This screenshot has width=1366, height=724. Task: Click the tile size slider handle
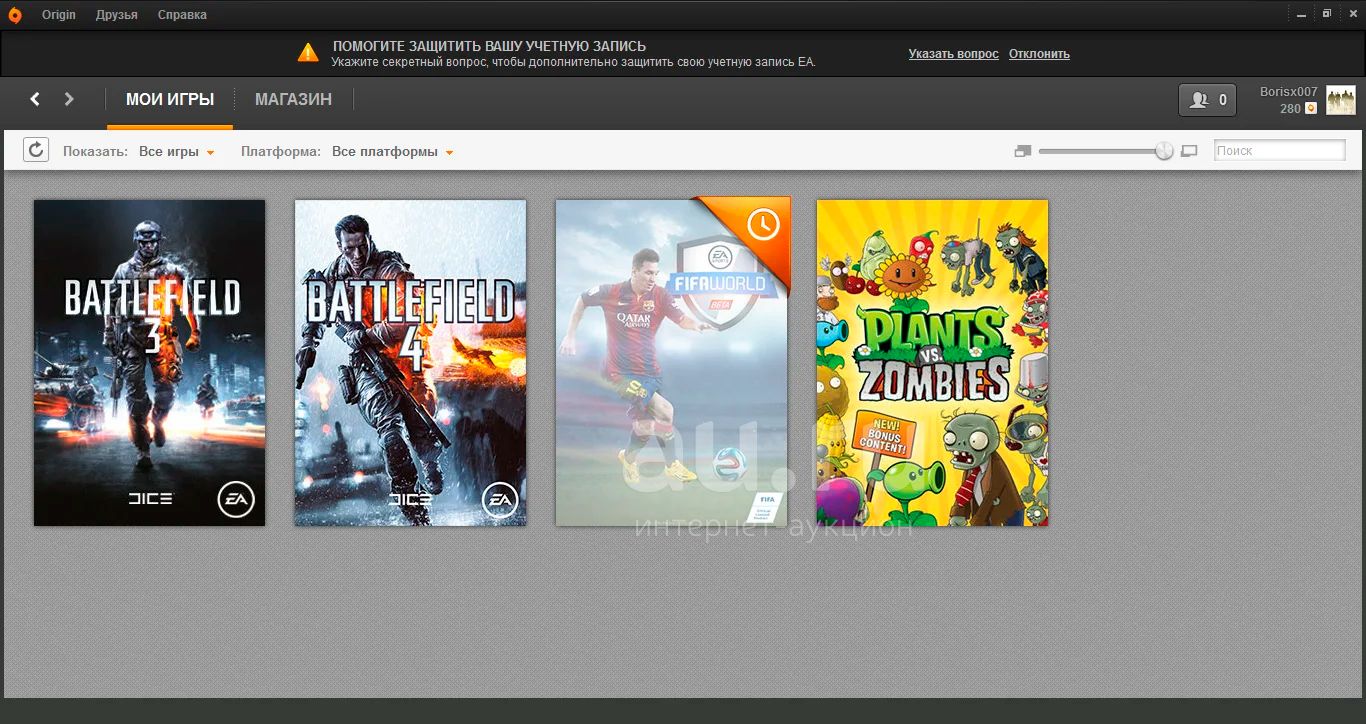tap(1164, 151)
